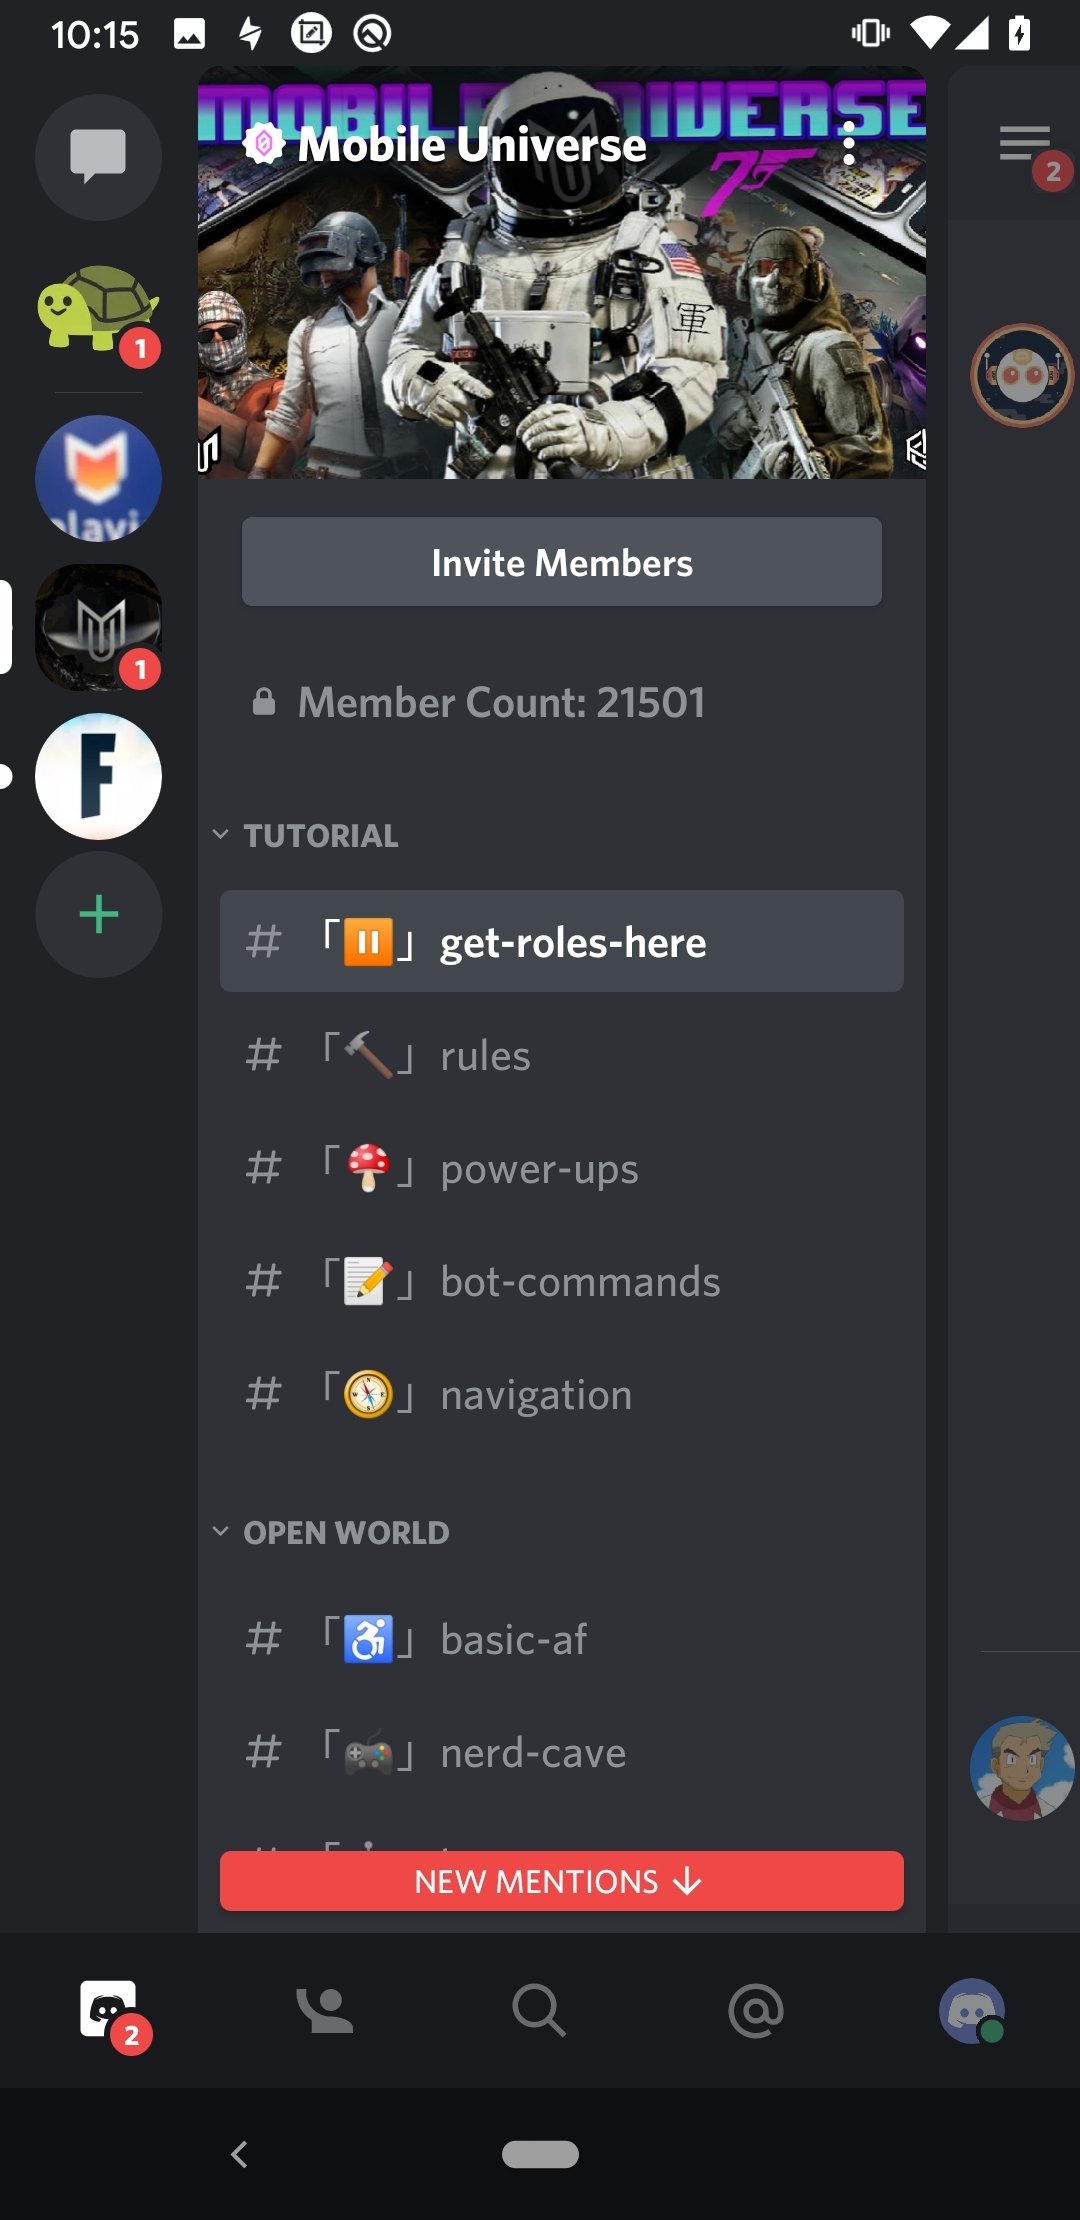The height and width of the screenshot is (2220, 1080).
Task: Tap the add server plus icon
Action: tap(98, 914)
